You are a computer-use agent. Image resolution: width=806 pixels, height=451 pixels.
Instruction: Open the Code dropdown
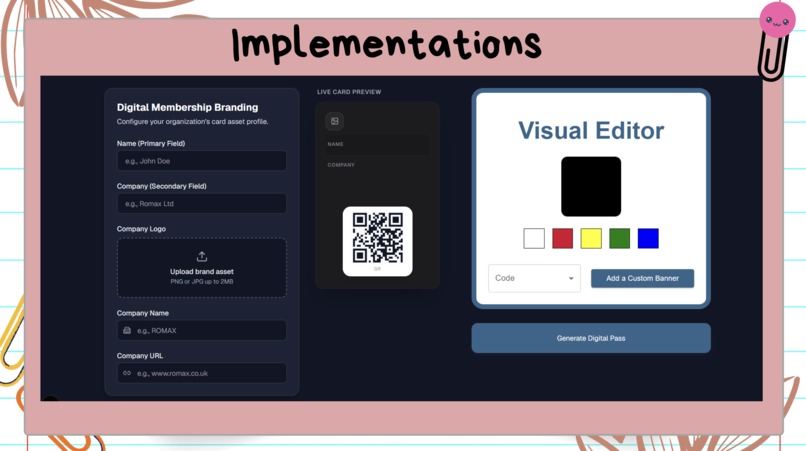pos(534,278)
